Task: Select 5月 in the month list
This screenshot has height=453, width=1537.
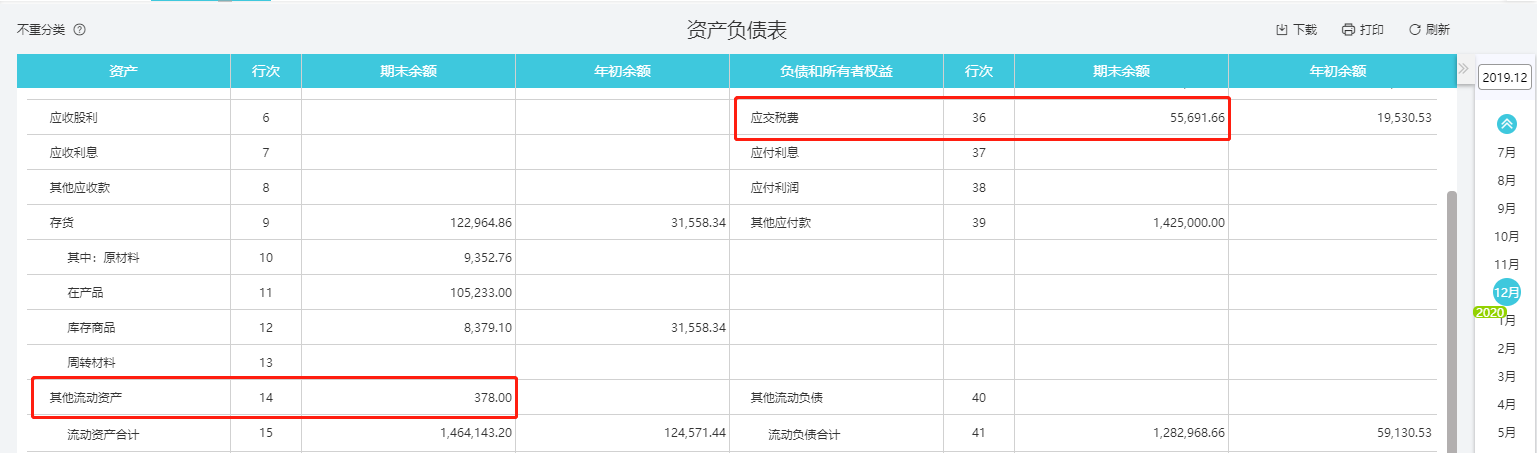Action: (x=1506, y=432)
